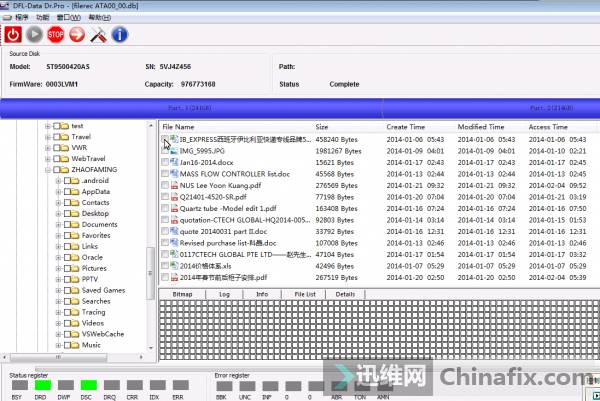The height and width of the screenshot is (401, 600).
Task: Click tree scrollbar up arrow
Action: 151,126
